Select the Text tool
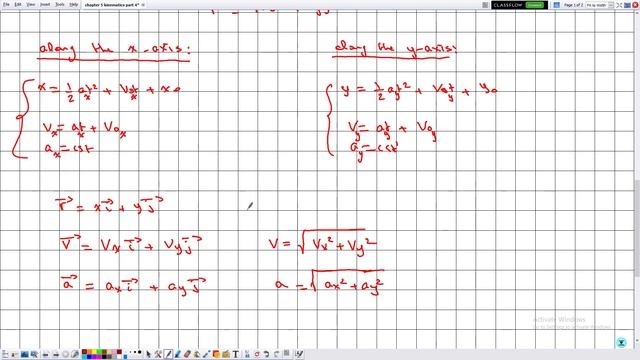640x360 pixels. click(236, 354)
